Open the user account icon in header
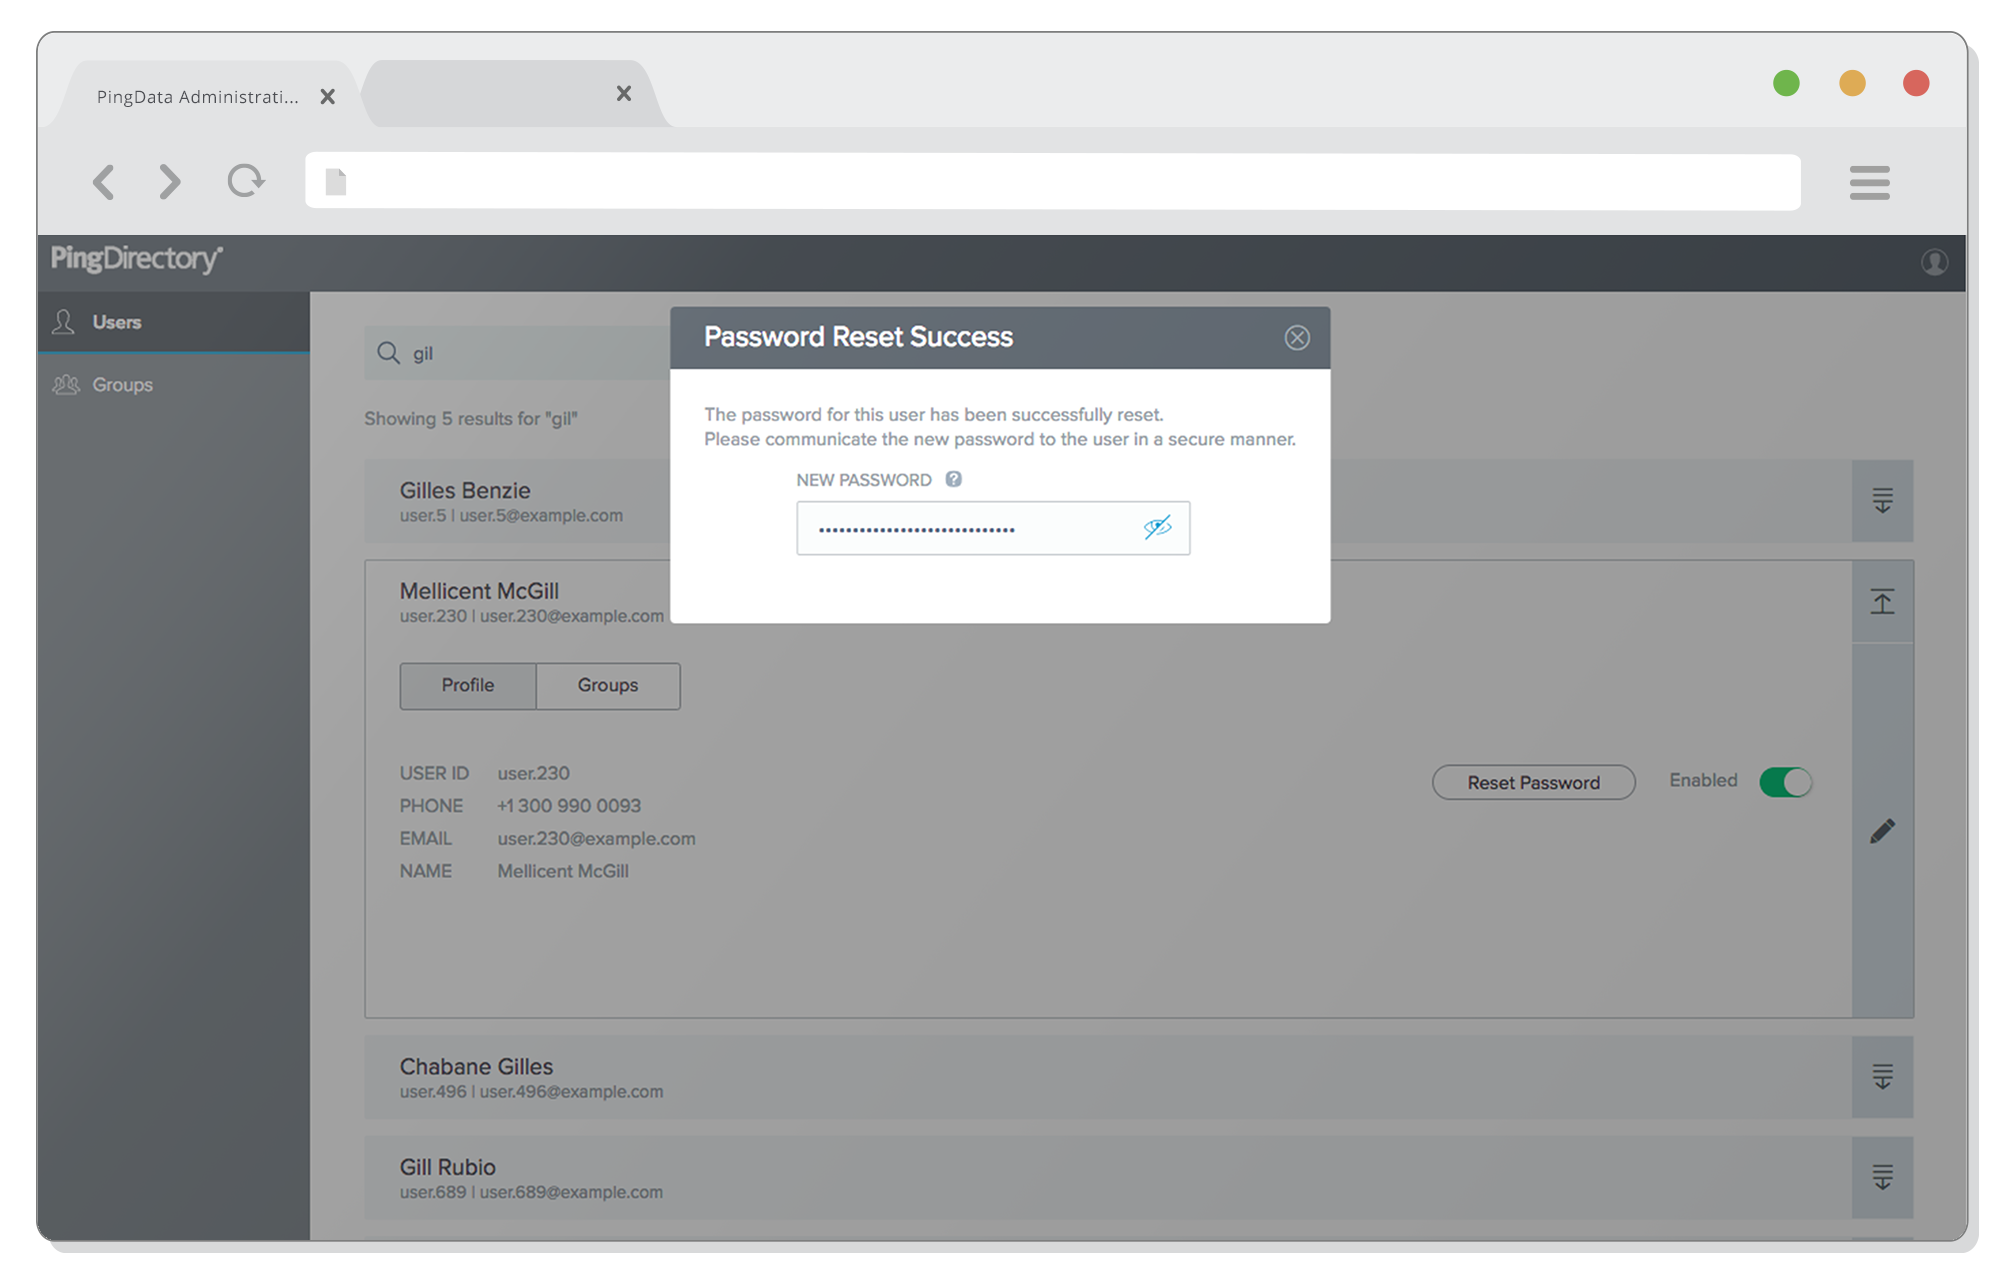2000x1276 pixels. pyautogui.click(x=1934, y=262)
